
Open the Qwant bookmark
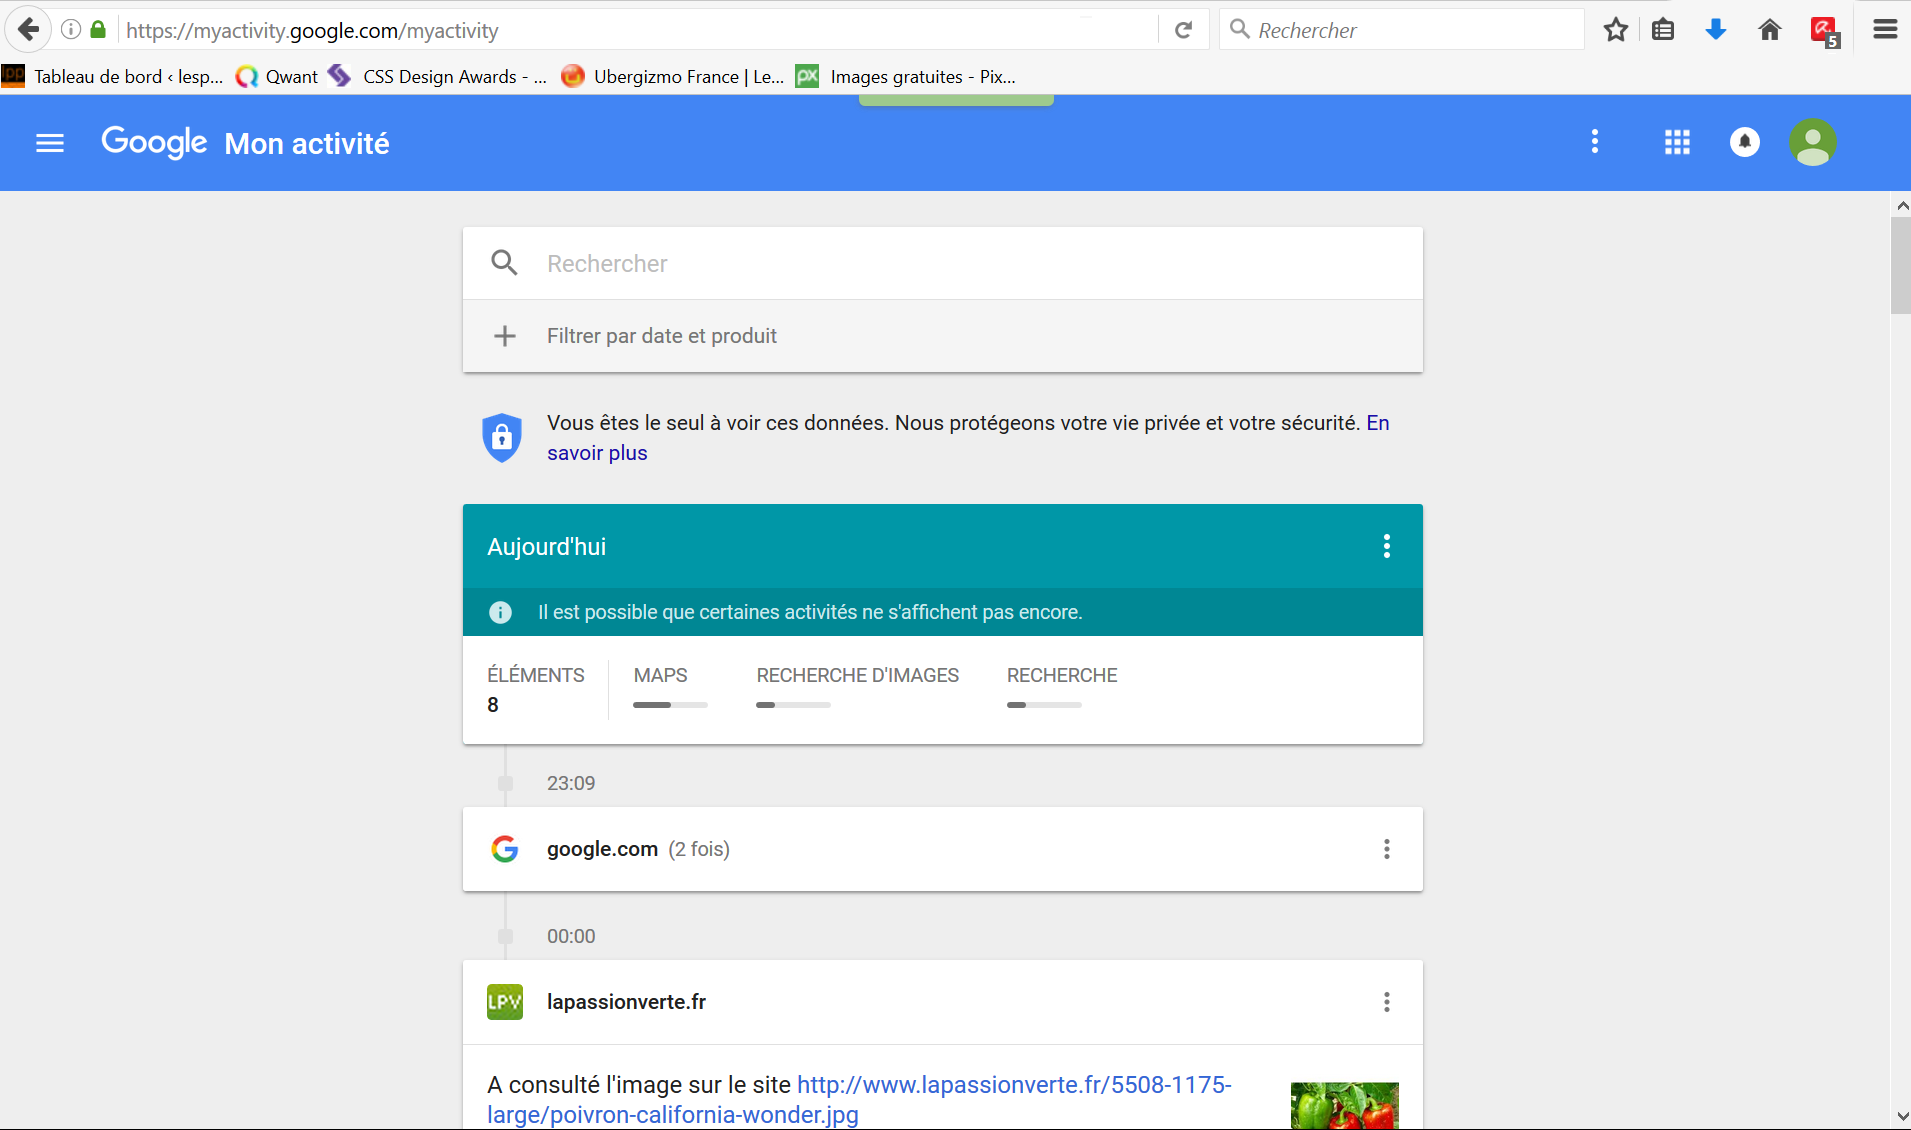(277, 77)
